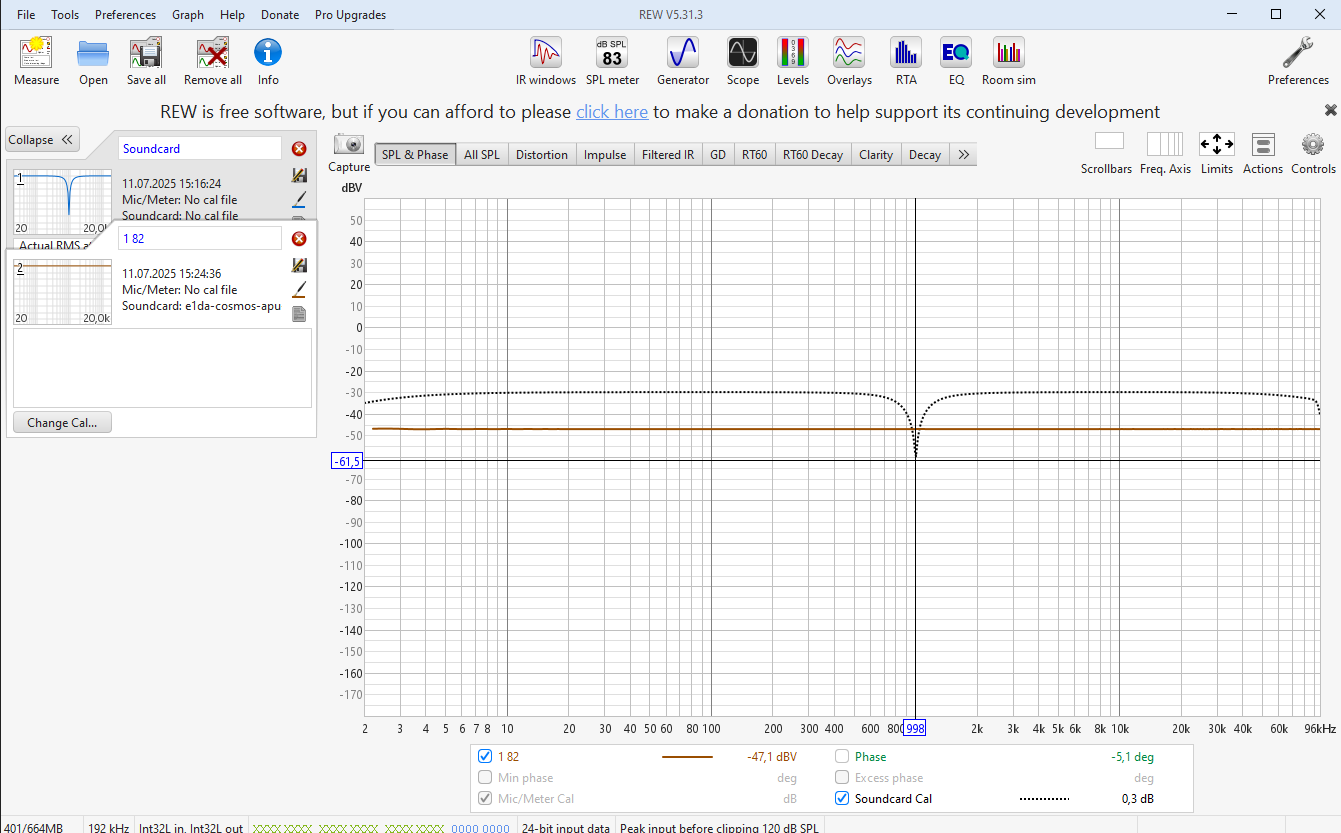This screenshot has width=1341, height=833.
Task: Switch to the Impulse tab
Action: (x=605, y=155)
